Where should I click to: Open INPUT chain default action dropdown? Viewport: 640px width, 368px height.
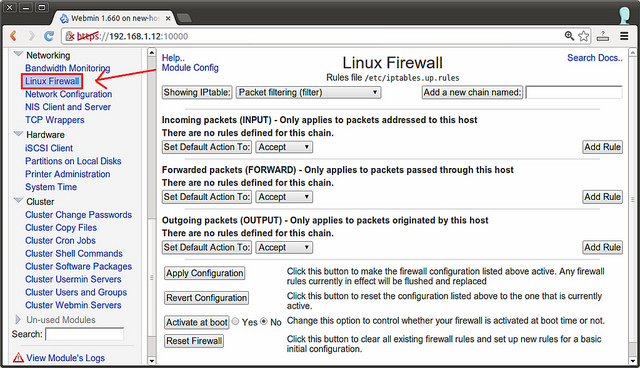point(284,147)
